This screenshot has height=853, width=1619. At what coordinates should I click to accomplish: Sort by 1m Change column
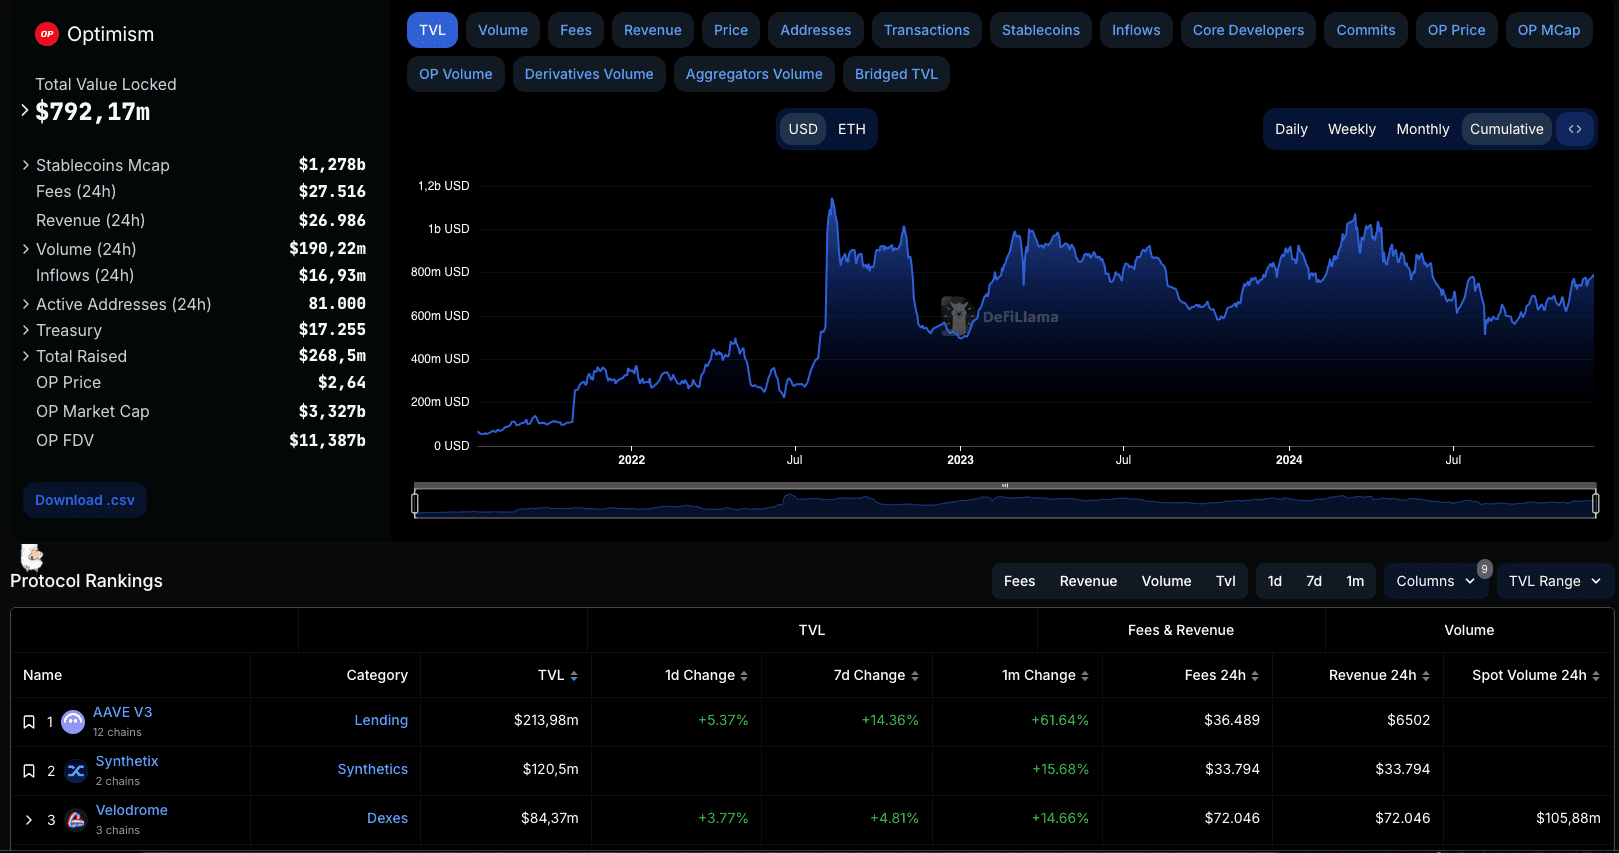click(x=1085, y=676)
